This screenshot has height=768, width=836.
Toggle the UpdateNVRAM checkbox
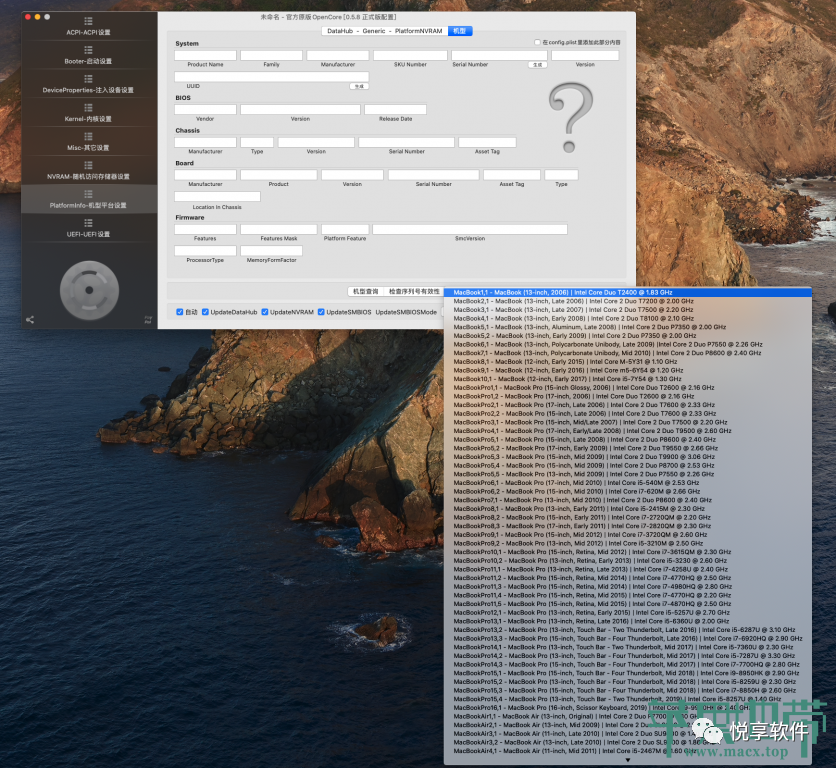click(x=265, y=312)
